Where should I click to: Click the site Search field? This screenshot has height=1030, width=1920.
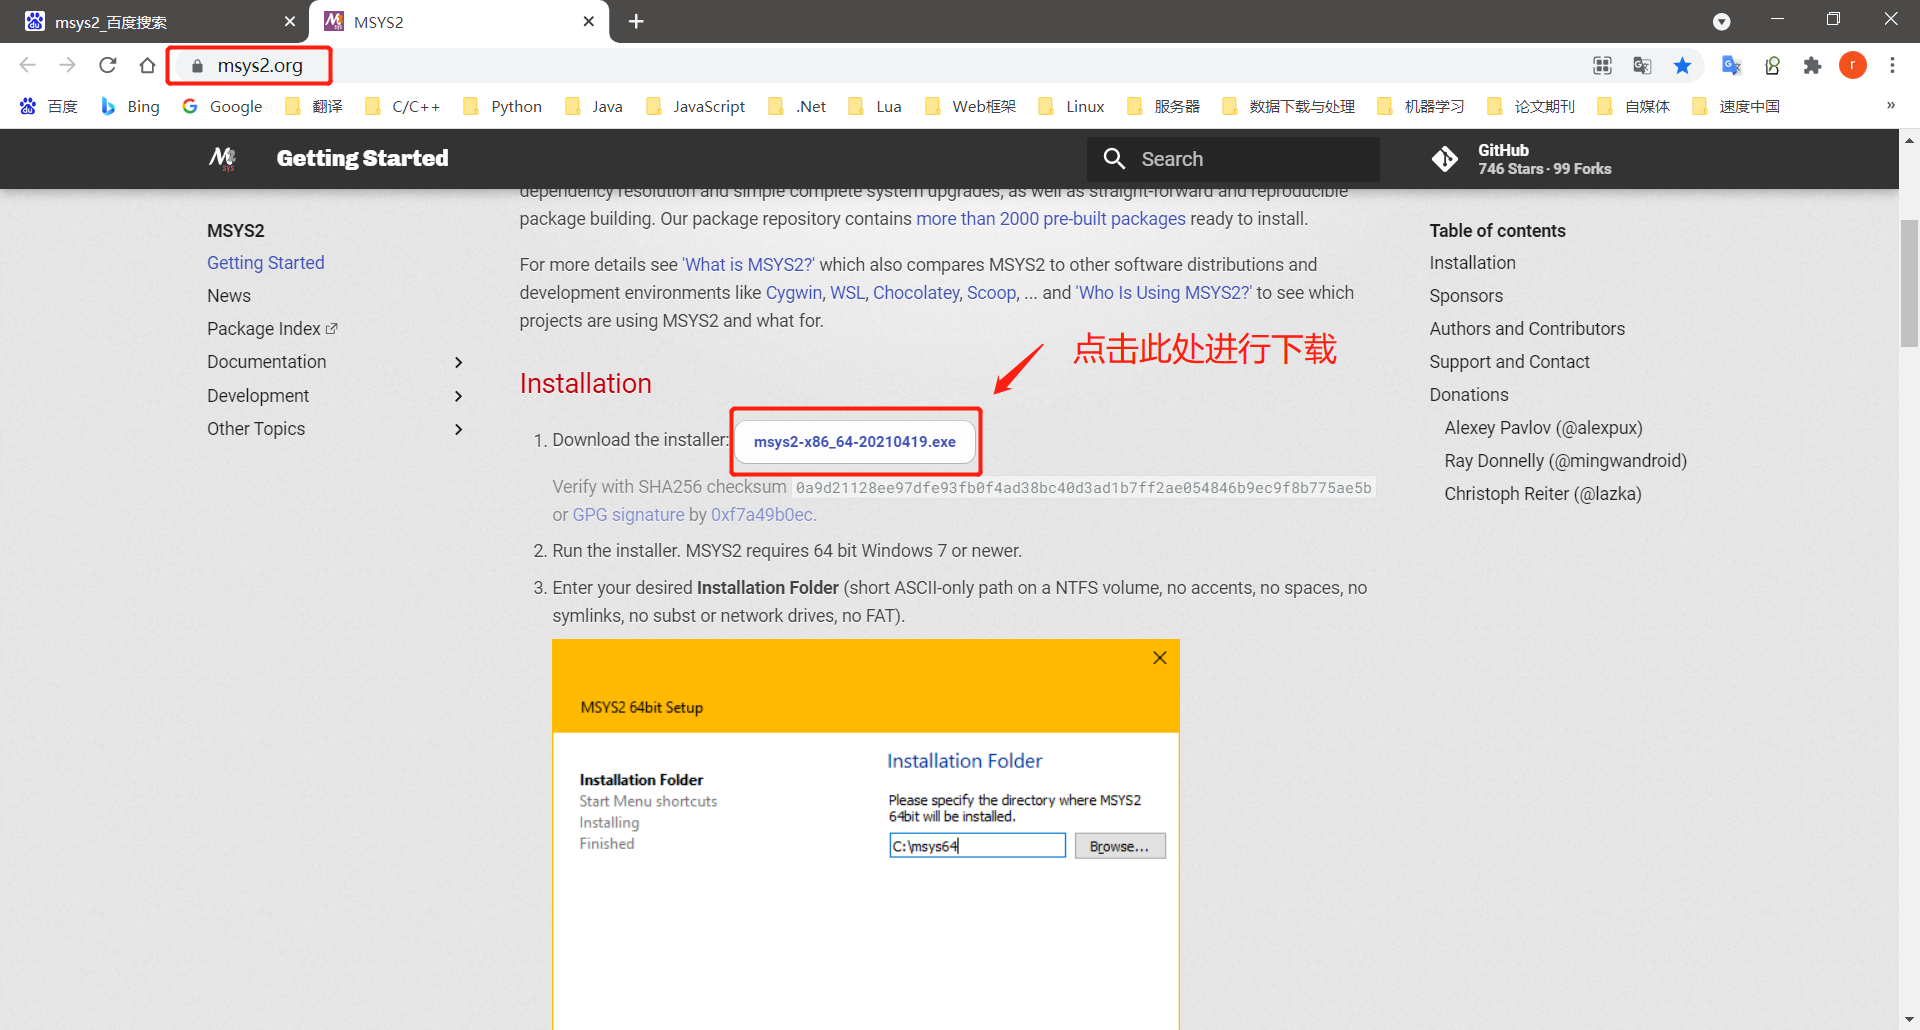1233,159
